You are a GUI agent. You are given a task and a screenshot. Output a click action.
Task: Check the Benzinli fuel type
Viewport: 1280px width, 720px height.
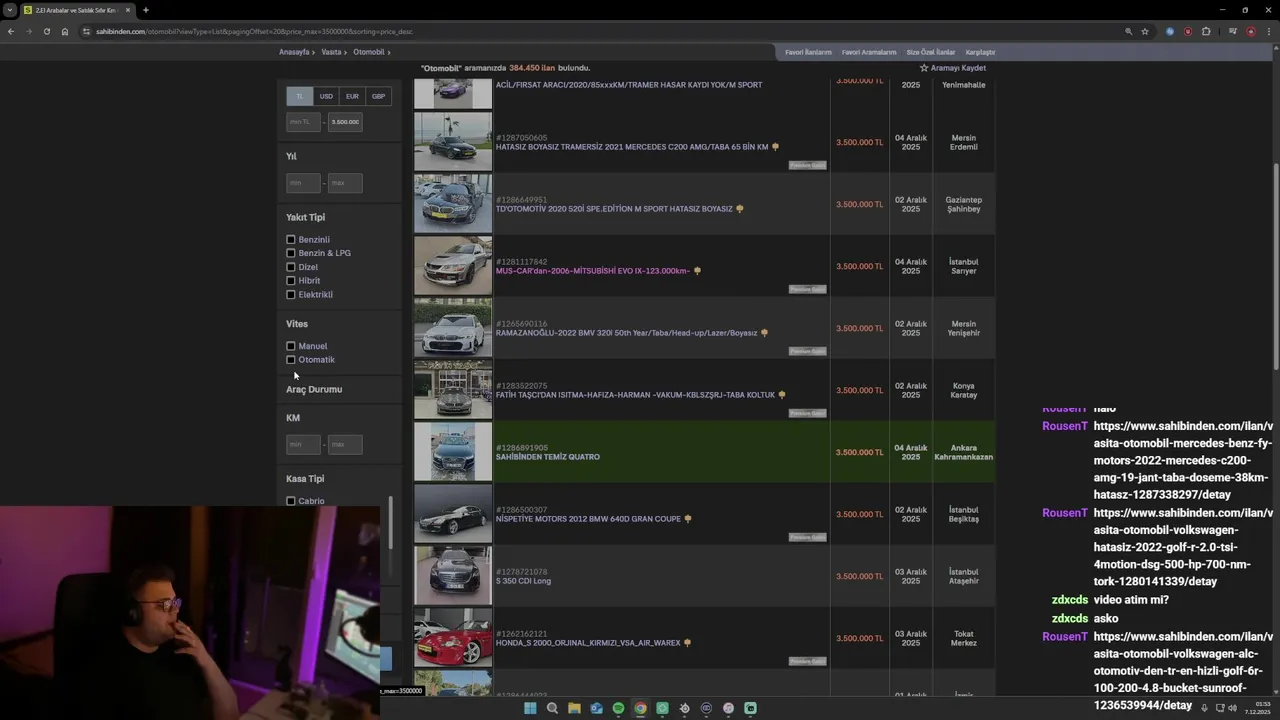click(x=291, y=240)
